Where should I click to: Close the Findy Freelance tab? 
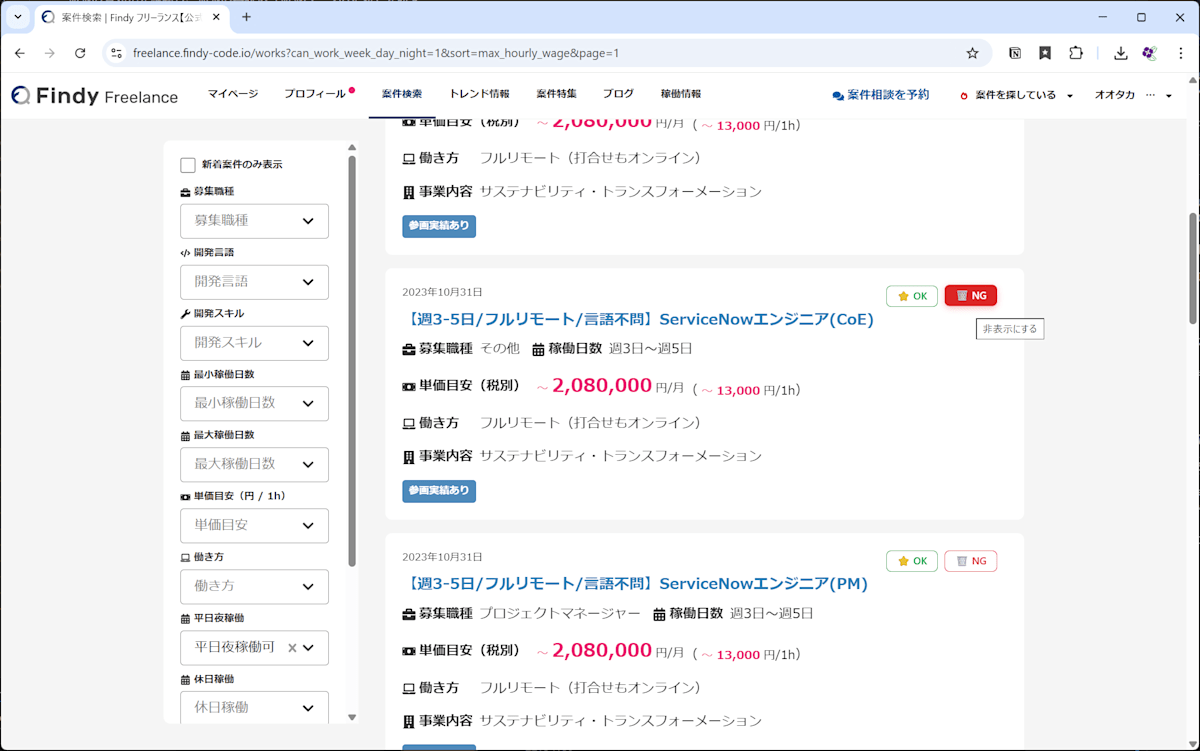(x=216, y=17)
